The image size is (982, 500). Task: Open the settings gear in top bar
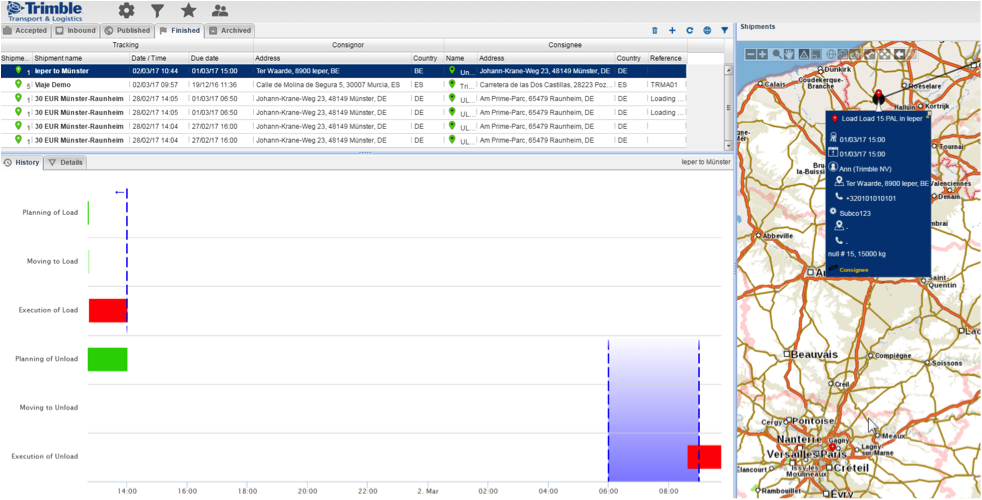[126, 11]
